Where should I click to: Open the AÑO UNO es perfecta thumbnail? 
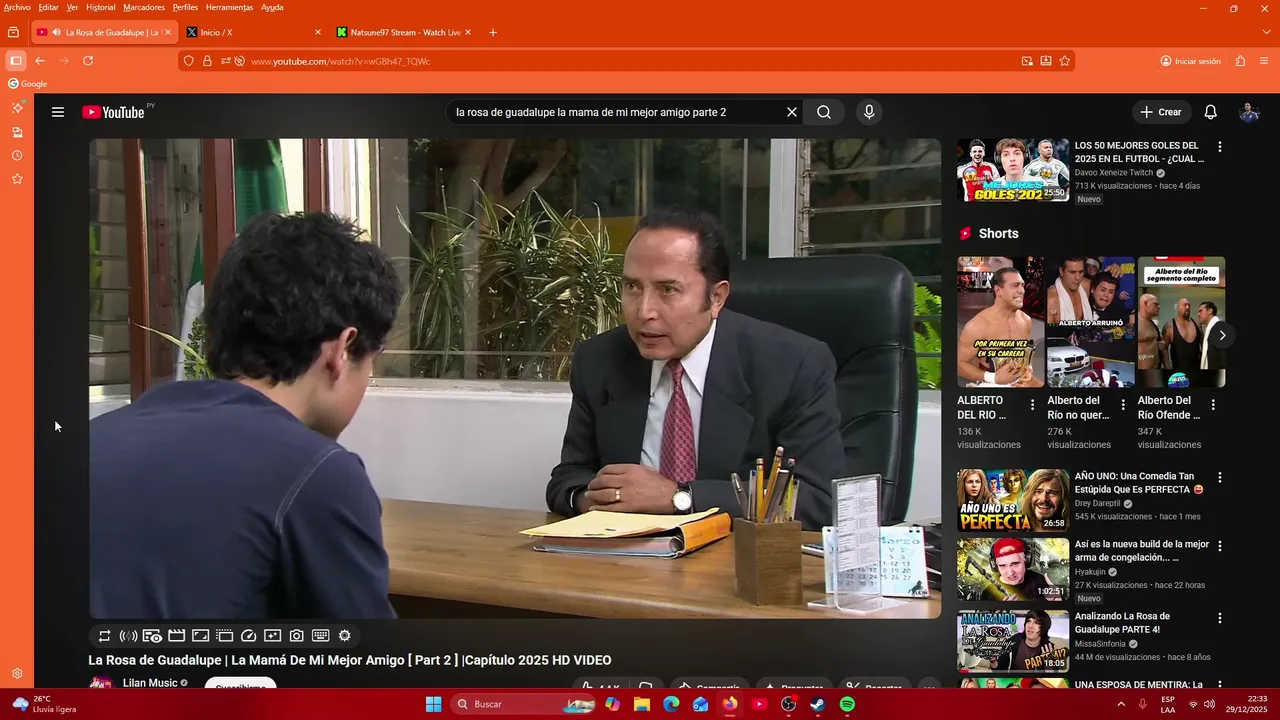pos(1013,500)
